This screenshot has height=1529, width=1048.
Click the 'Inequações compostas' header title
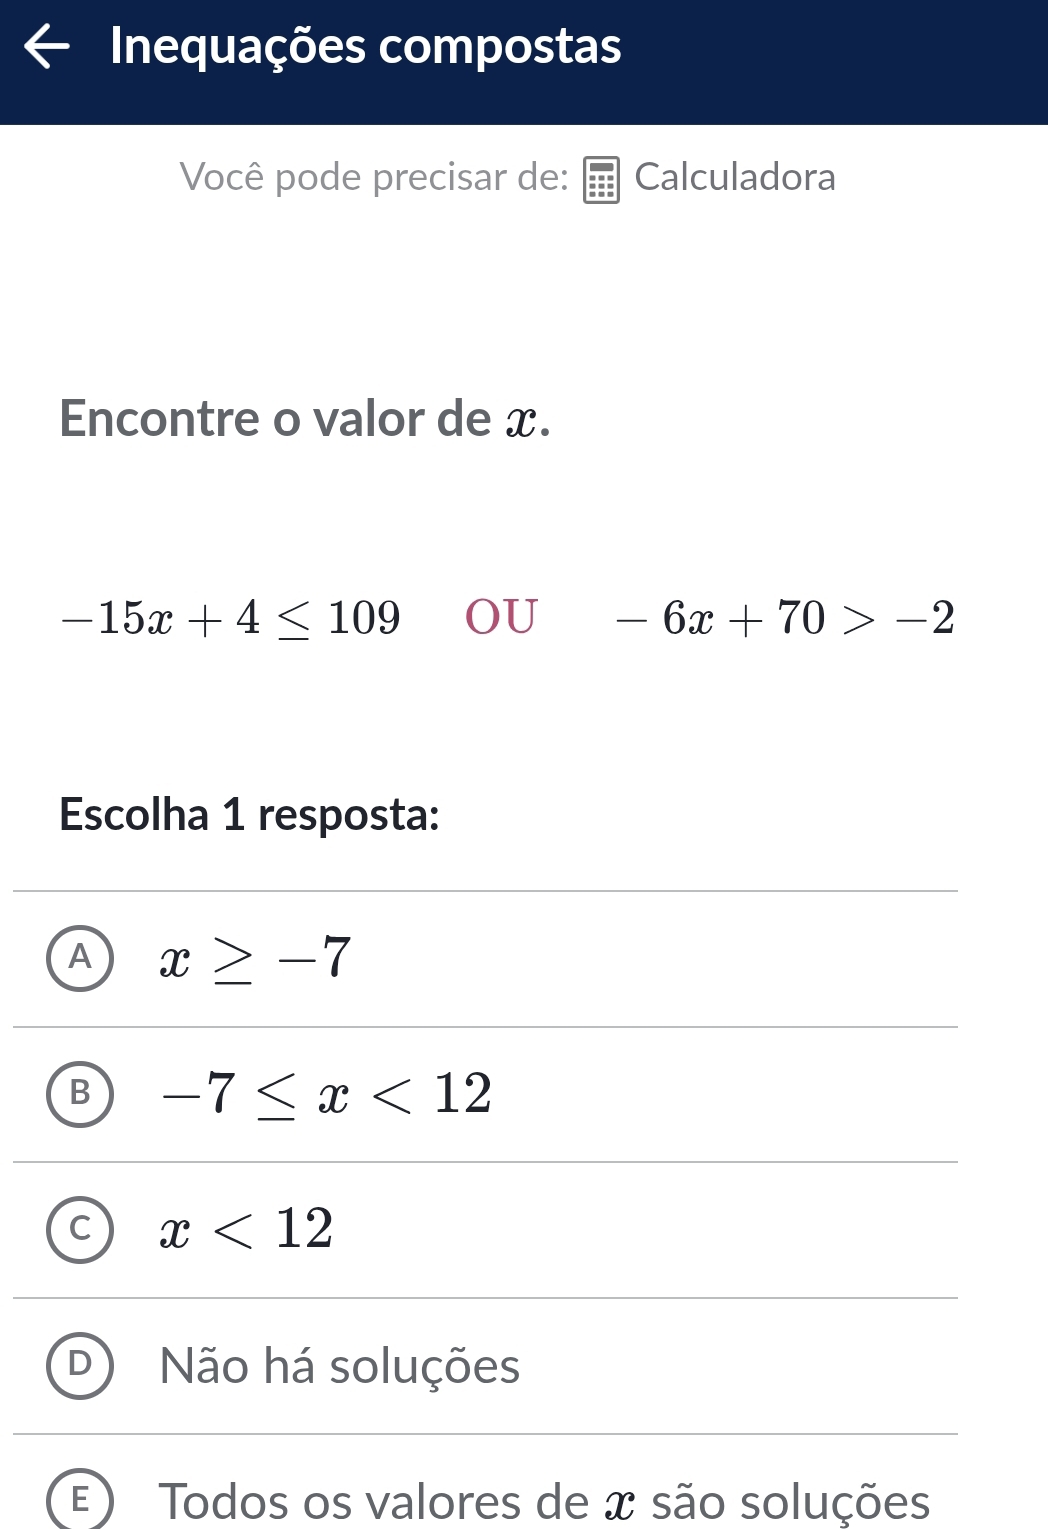pyautogui.click(x=365, y=46)
